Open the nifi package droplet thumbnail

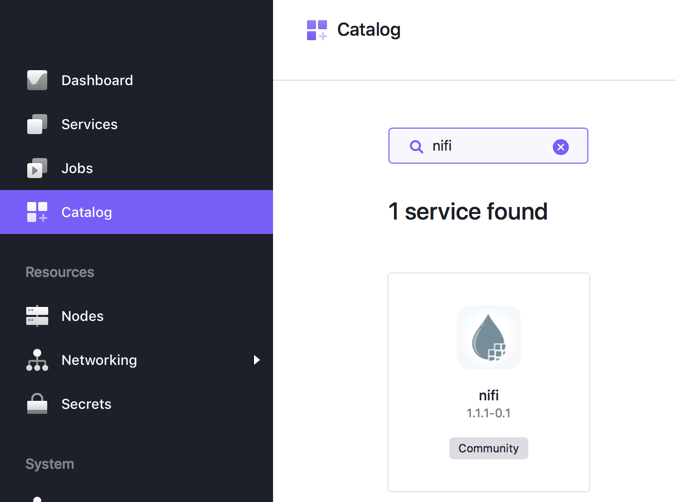pos(489,338)
